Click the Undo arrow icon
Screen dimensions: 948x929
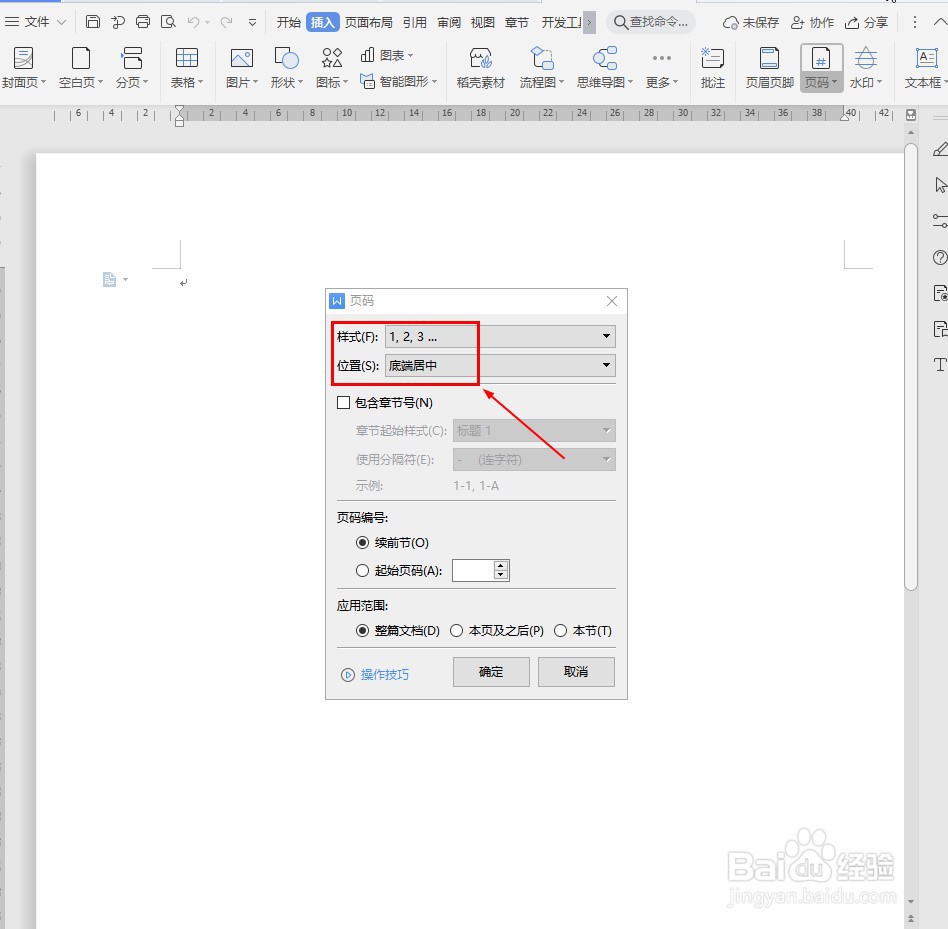(193, 22)
